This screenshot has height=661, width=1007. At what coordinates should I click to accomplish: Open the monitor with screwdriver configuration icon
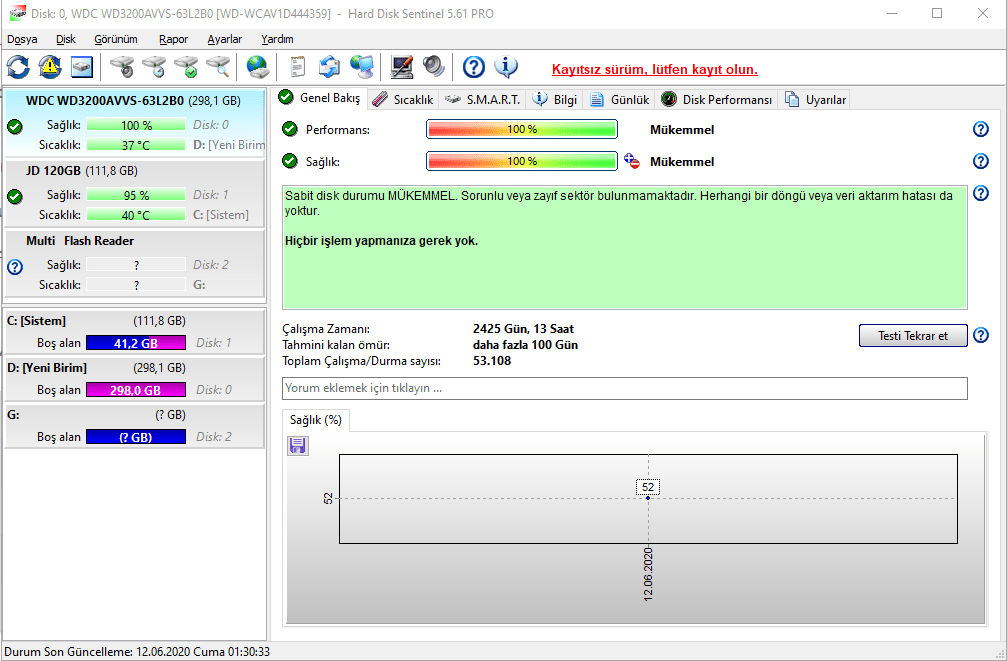[402, 67]
